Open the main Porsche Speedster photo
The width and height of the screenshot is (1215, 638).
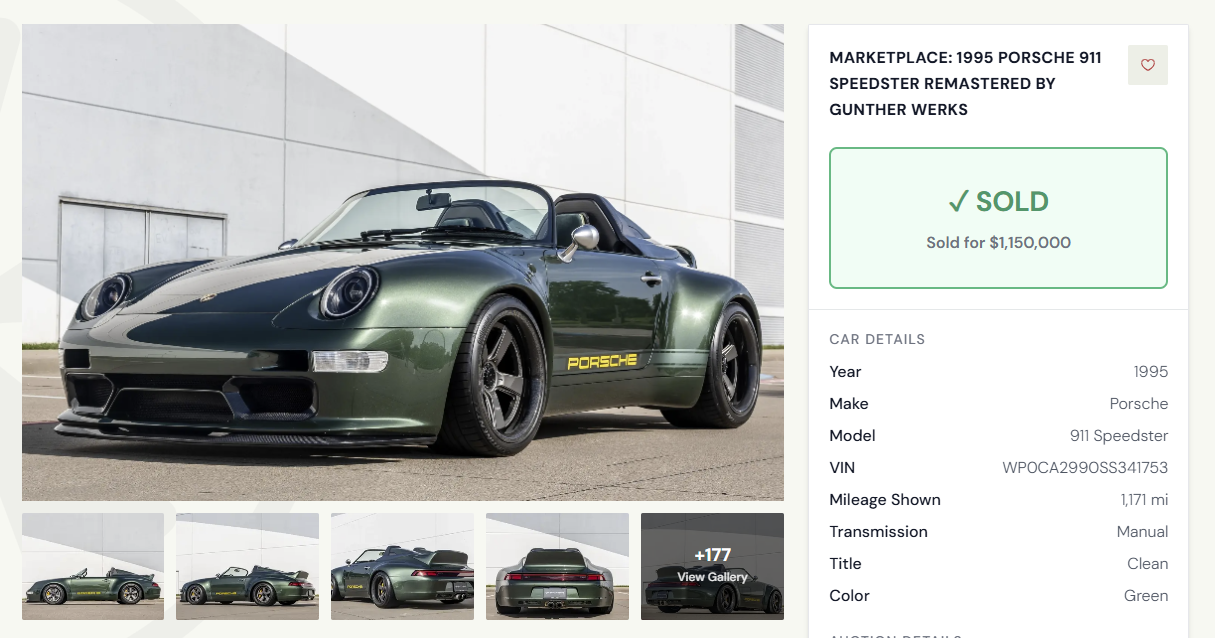[x=403, y=262]
